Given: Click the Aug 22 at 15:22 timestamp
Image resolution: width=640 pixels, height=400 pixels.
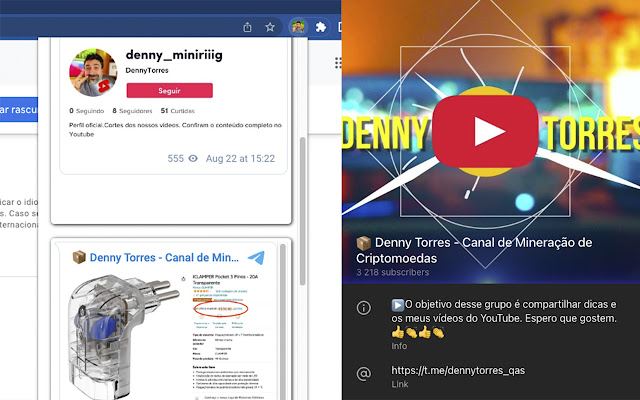Looking at the screenshot, I should coord(240,158).
